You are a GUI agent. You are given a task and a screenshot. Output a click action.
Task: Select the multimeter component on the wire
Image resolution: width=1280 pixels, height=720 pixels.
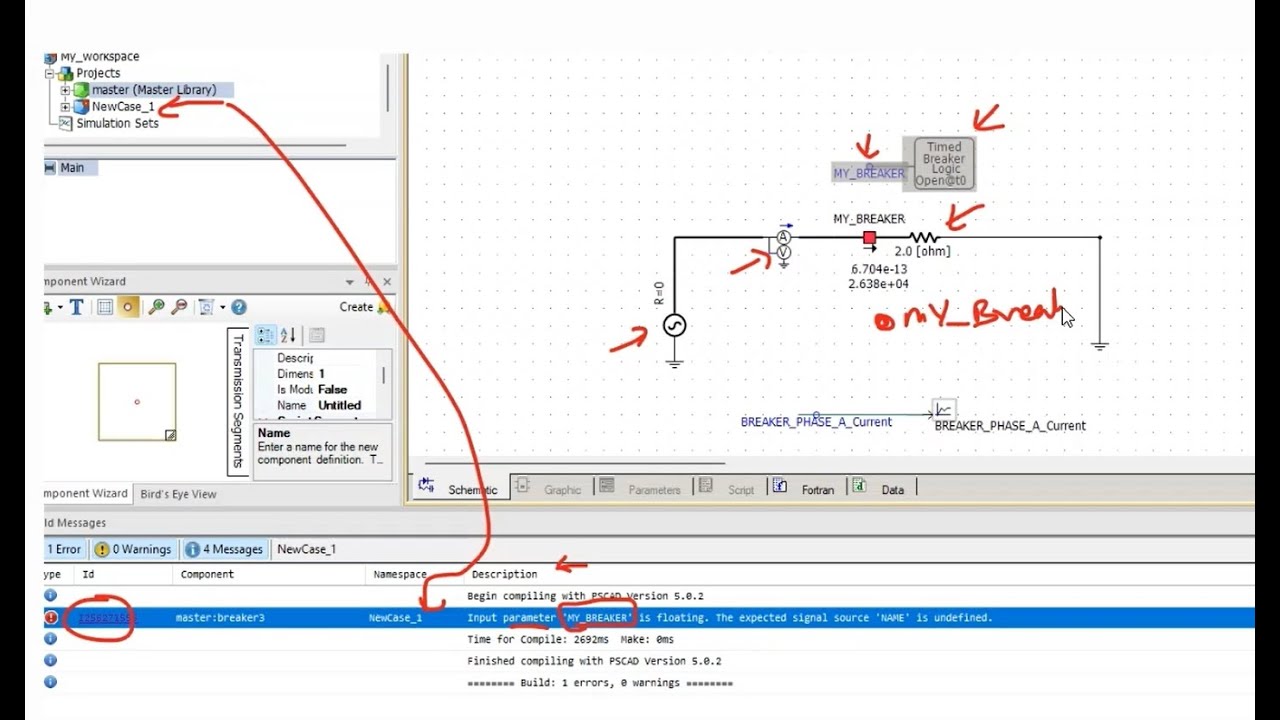pyautogui.click(x=783, y=245)
